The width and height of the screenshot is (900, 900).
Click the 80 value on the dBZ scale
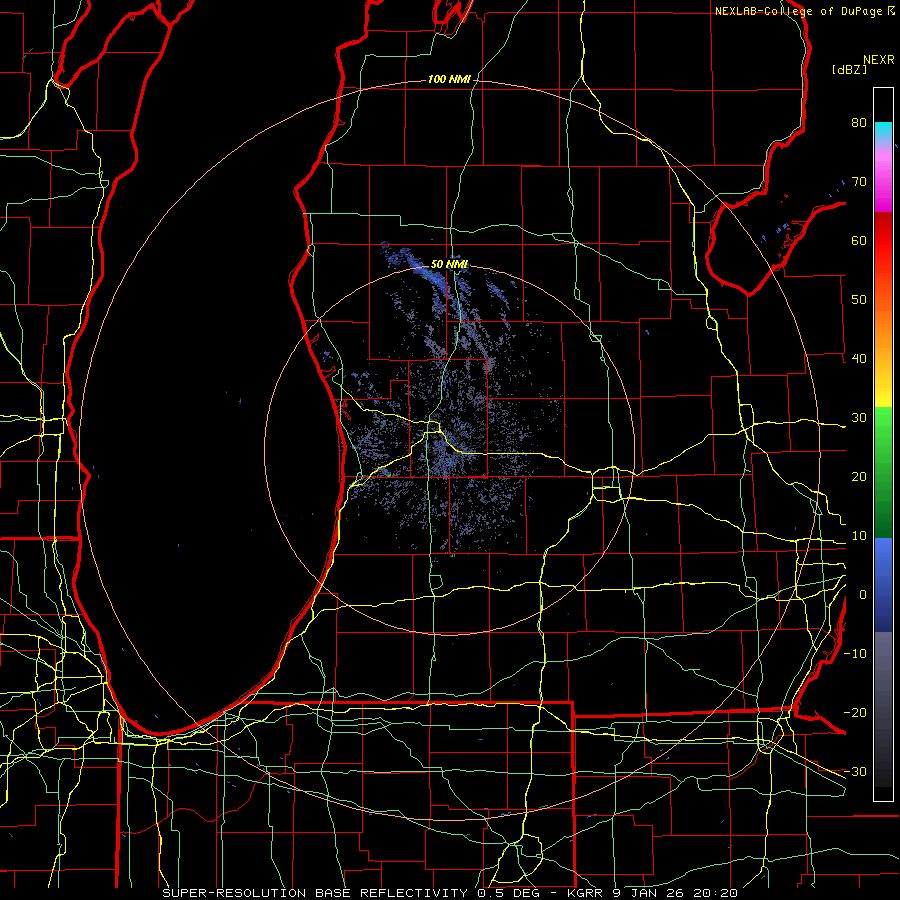point(859,122)
